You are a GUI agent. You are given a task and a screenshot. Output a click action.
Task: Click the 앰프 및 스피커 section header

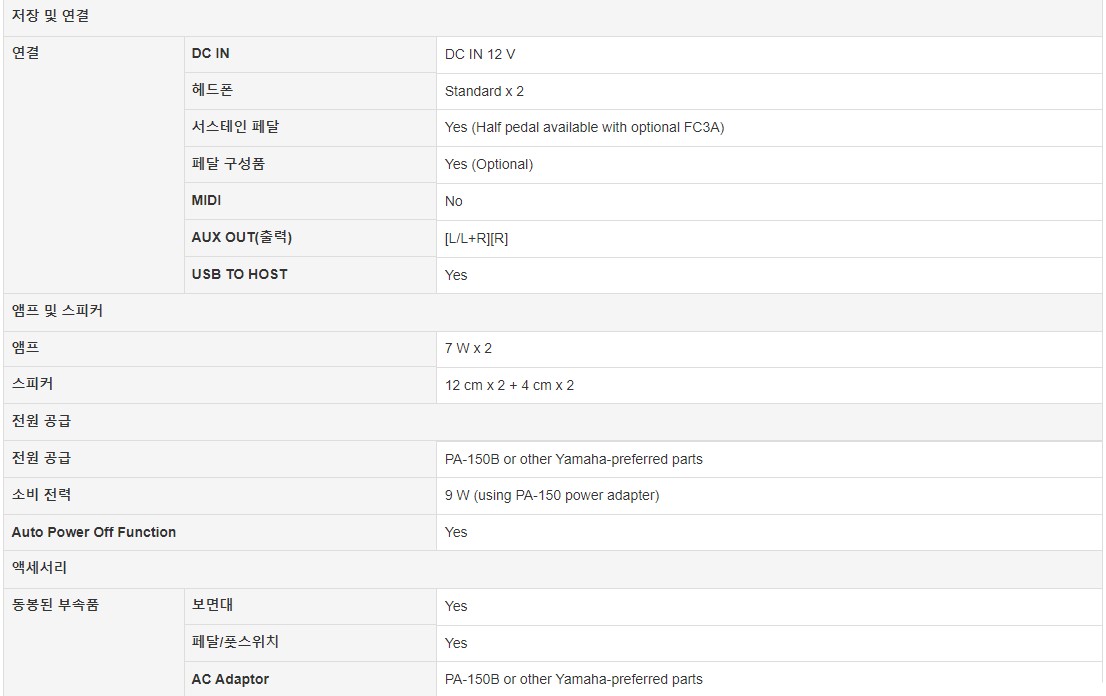[57, 311]
